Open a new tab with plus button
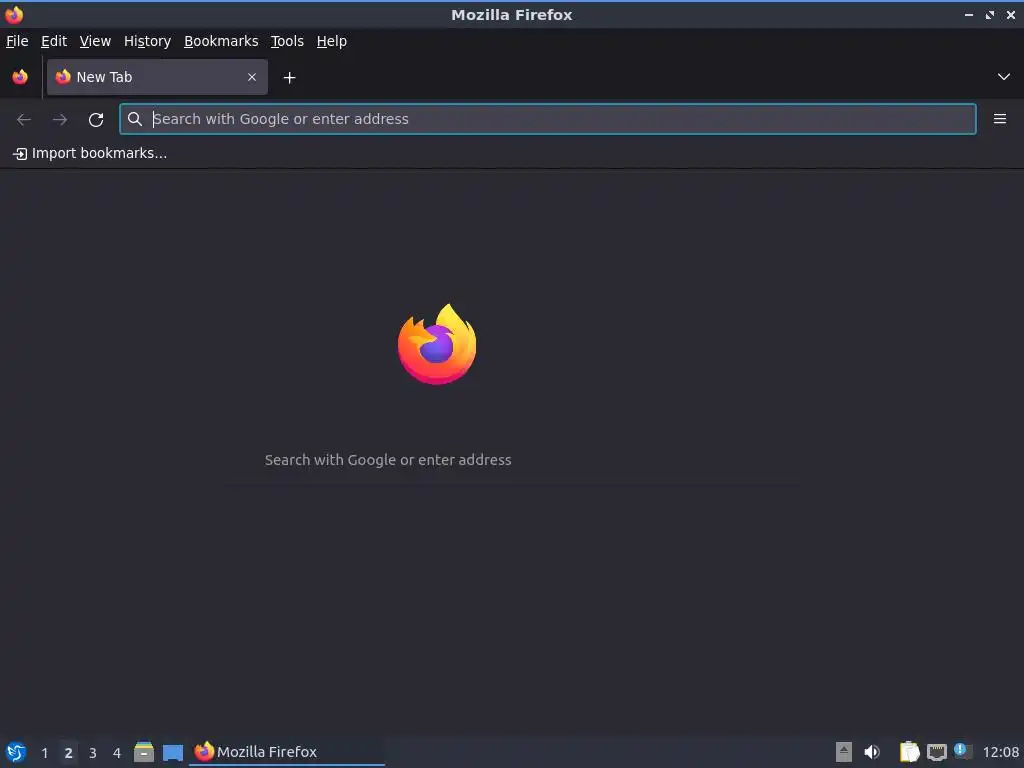 289,78
